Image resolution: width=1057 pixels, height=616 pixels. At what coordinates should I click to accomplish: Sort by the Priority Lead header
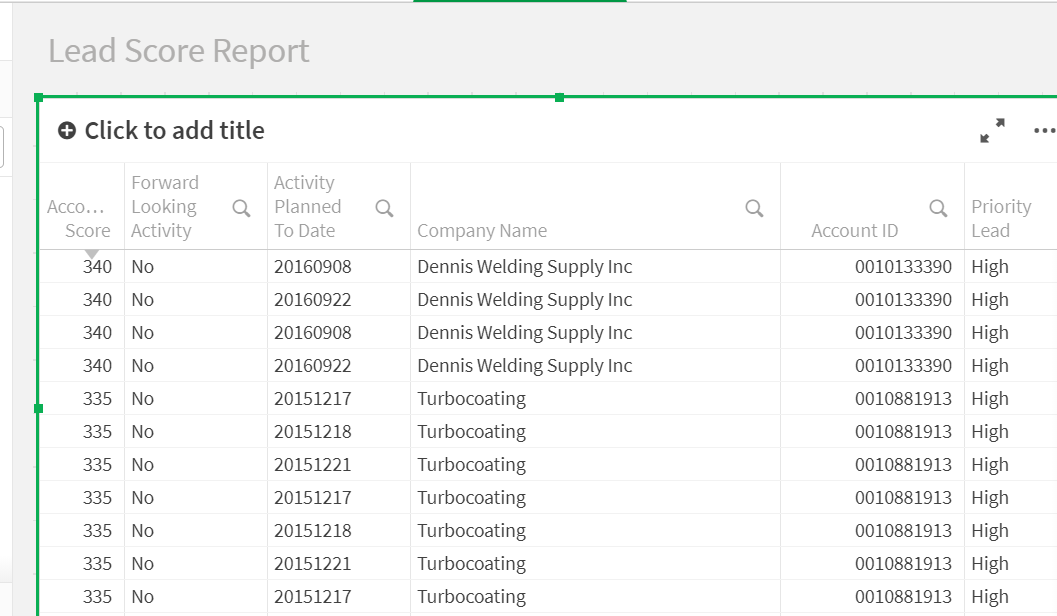(1000, 218)
